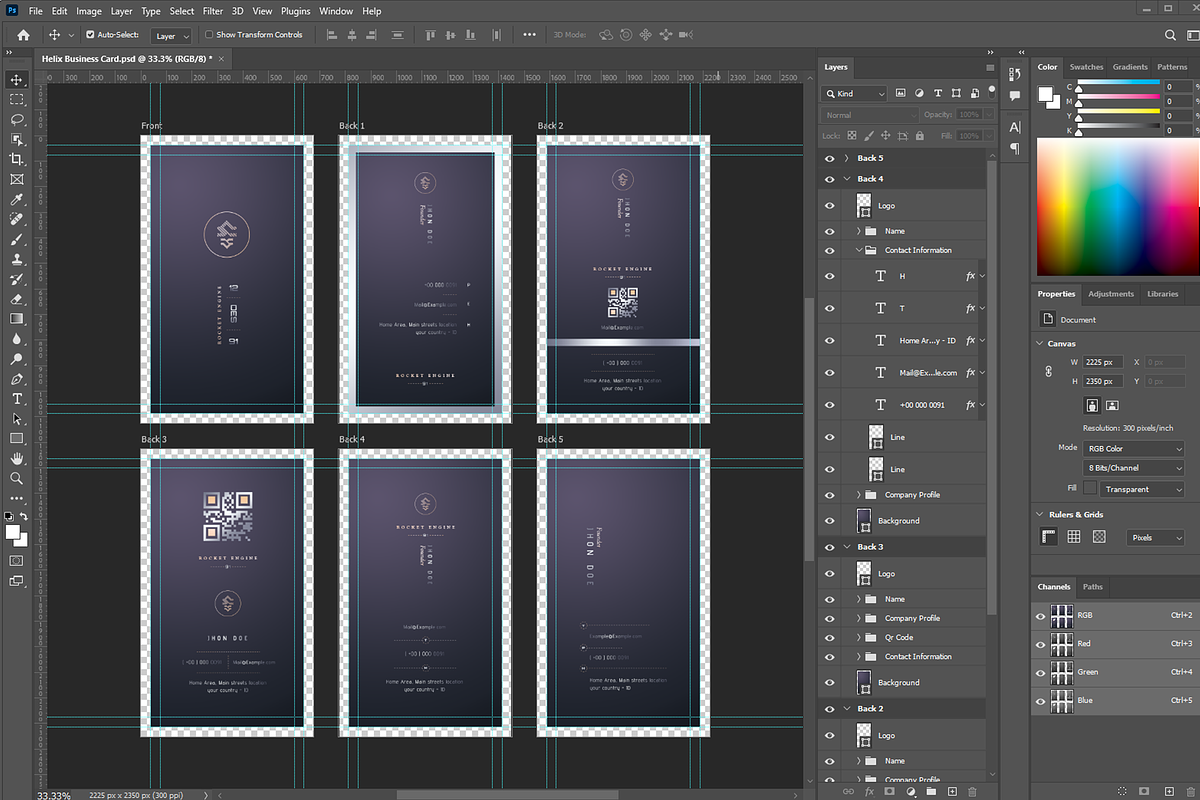Select the Eyedropper tool

click(x=16, y=200)
